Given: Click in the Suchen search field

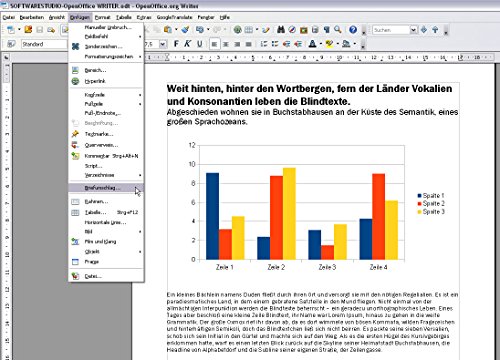Looking at the screenshot, I should click(x=391, y=30).
